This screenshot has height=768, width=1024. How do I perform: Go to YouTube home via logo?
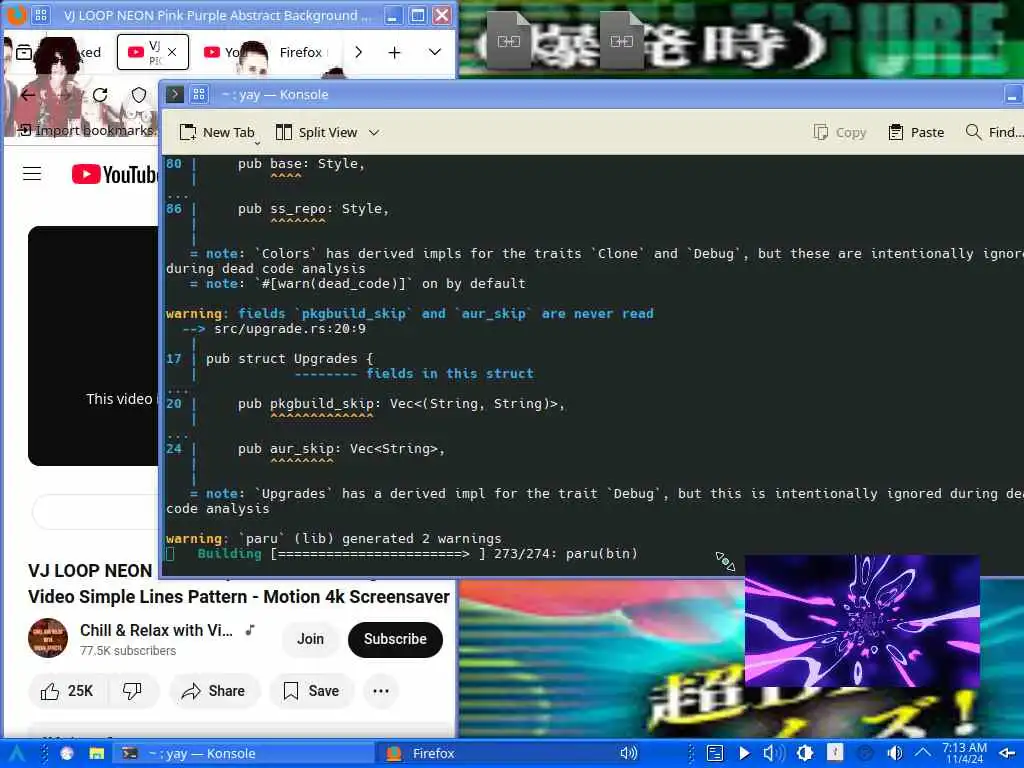click(114, 174)
